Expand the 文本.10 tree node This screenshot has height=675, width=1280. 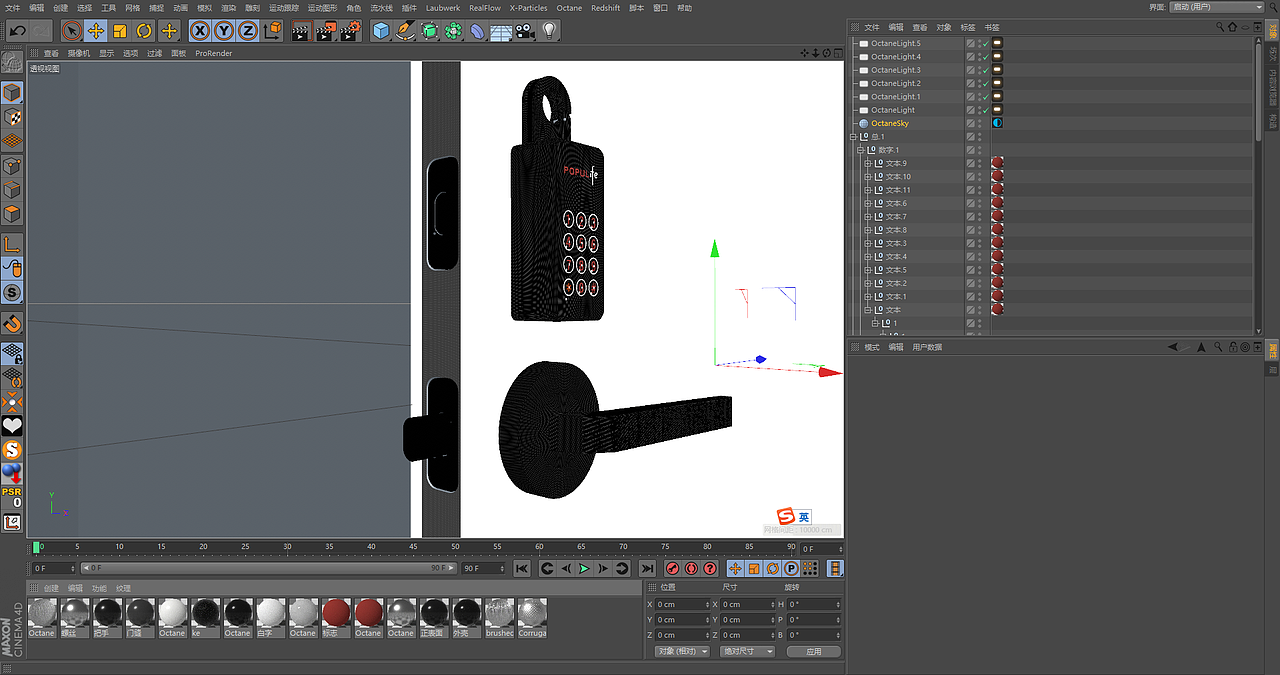[x=868, y=177]
